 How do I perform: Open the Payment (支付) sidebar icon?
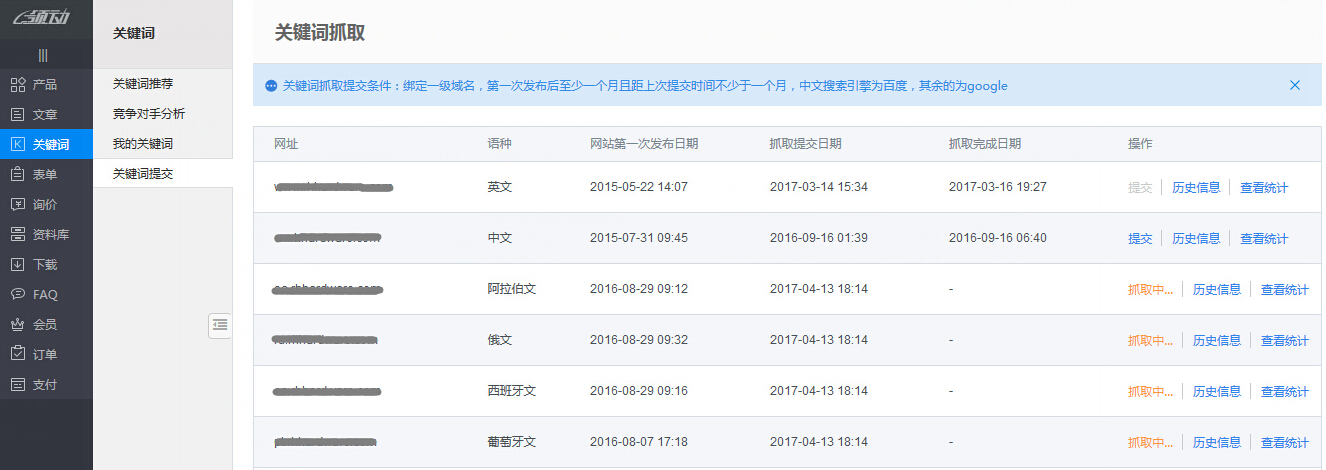point(18,384)
